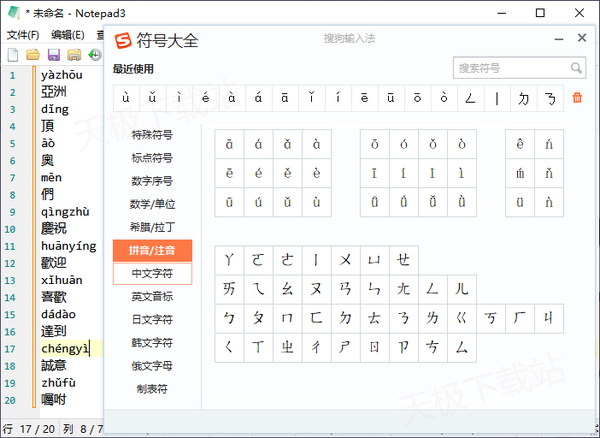Switch to the 标点符号 category
This screenshot has width=600, height=438.
[x=152, y=158]
